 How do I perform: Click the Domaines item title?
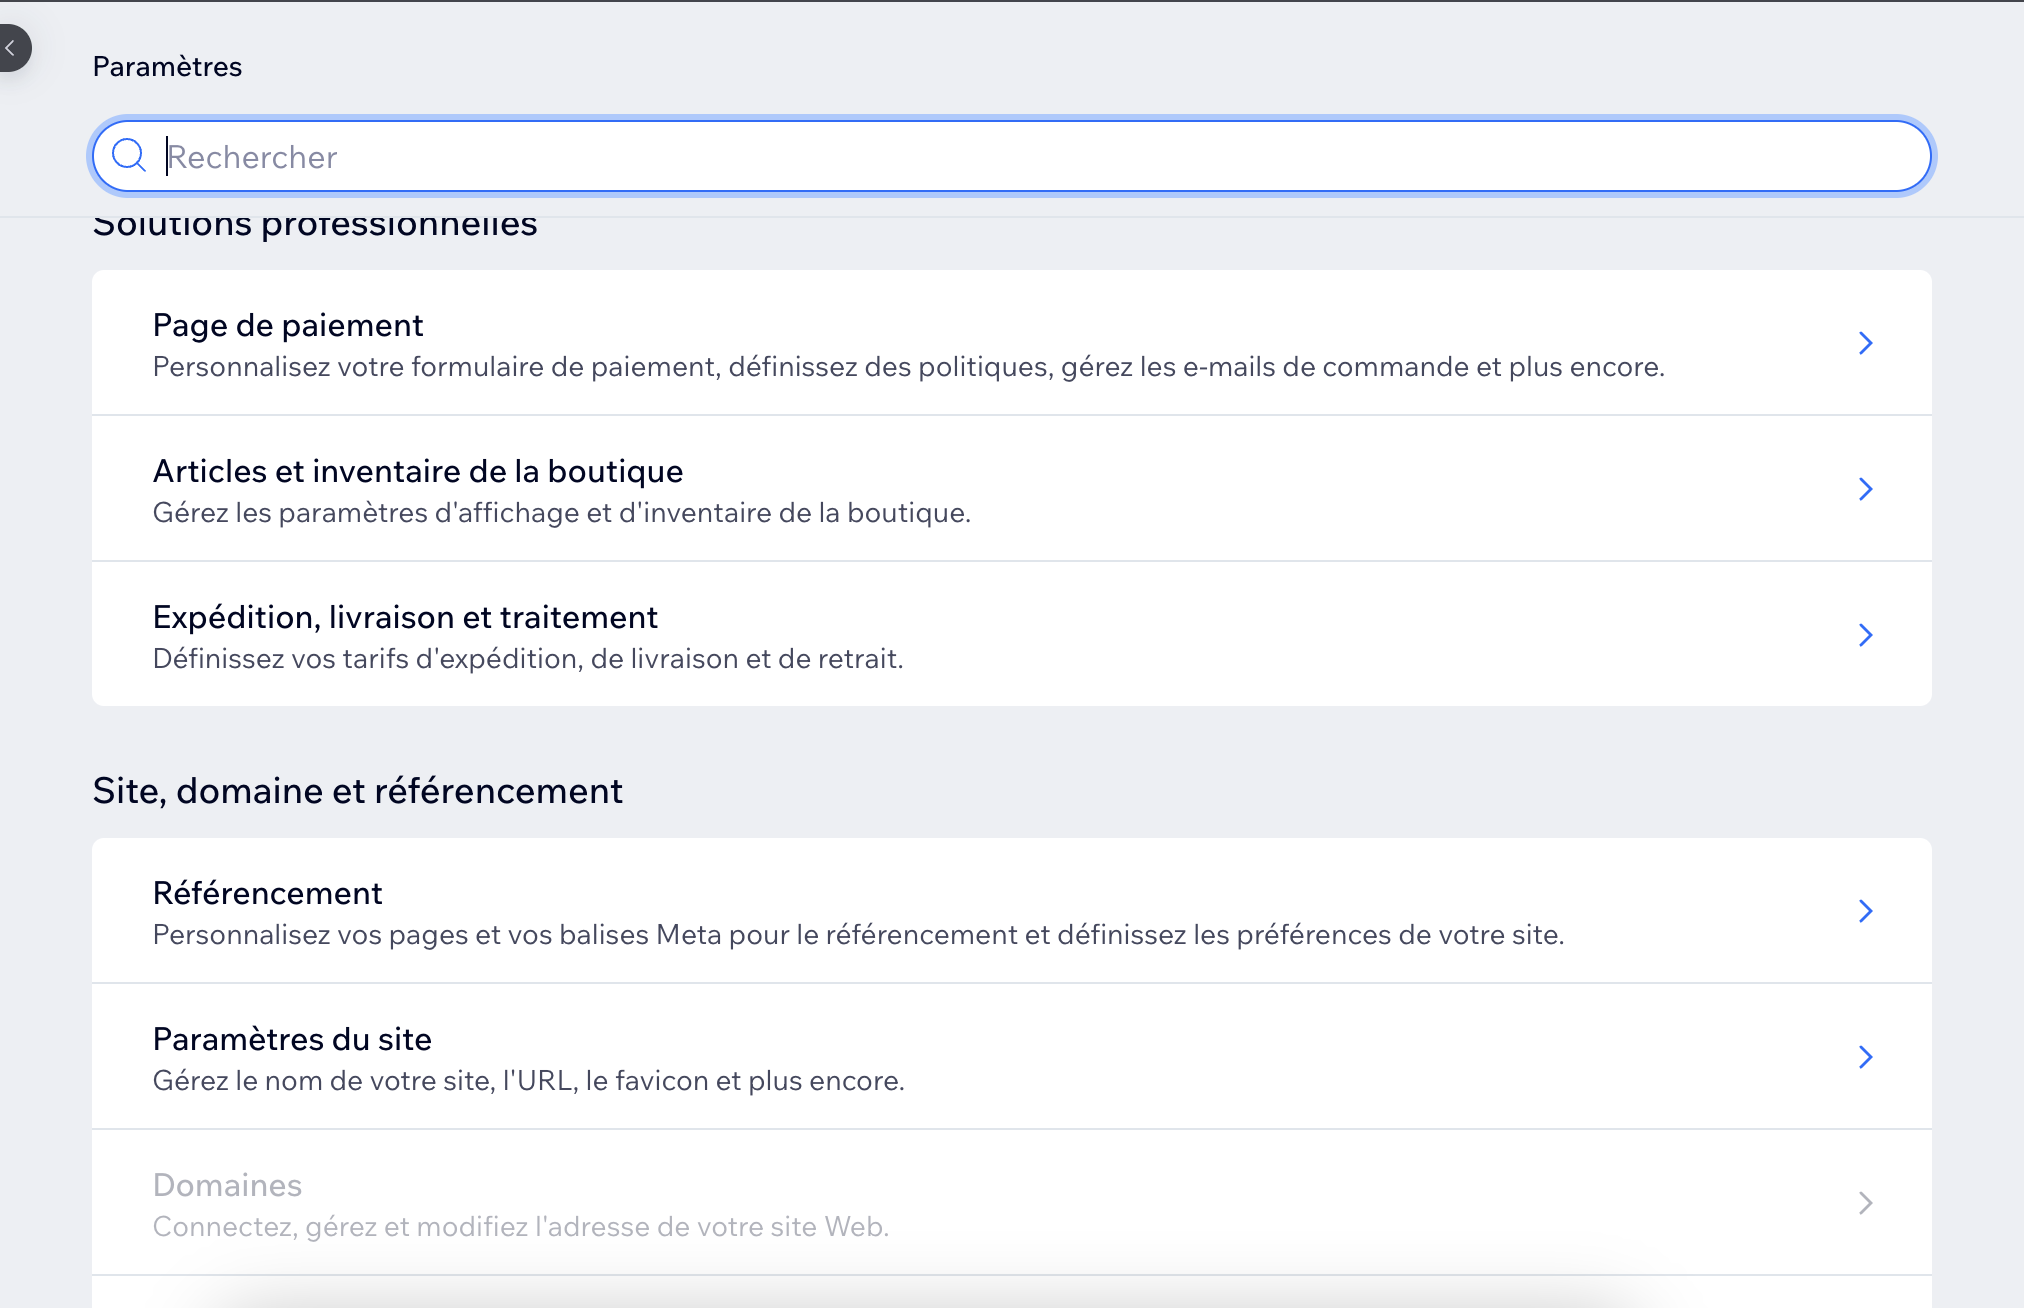pyautogui.click(x=227, y=1185)
